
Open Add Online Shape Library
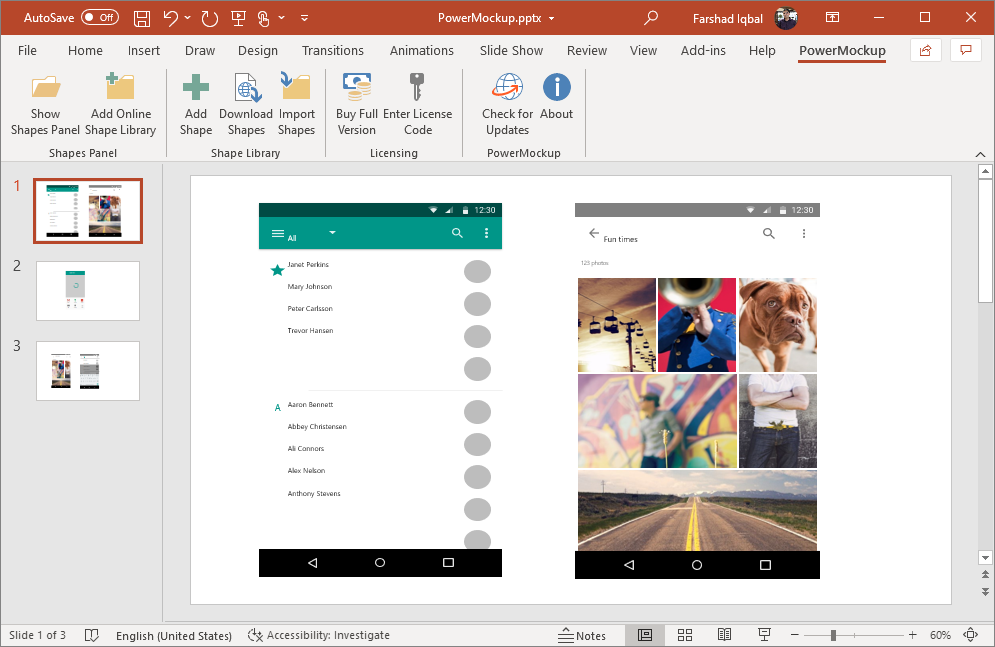click(120, 88)
